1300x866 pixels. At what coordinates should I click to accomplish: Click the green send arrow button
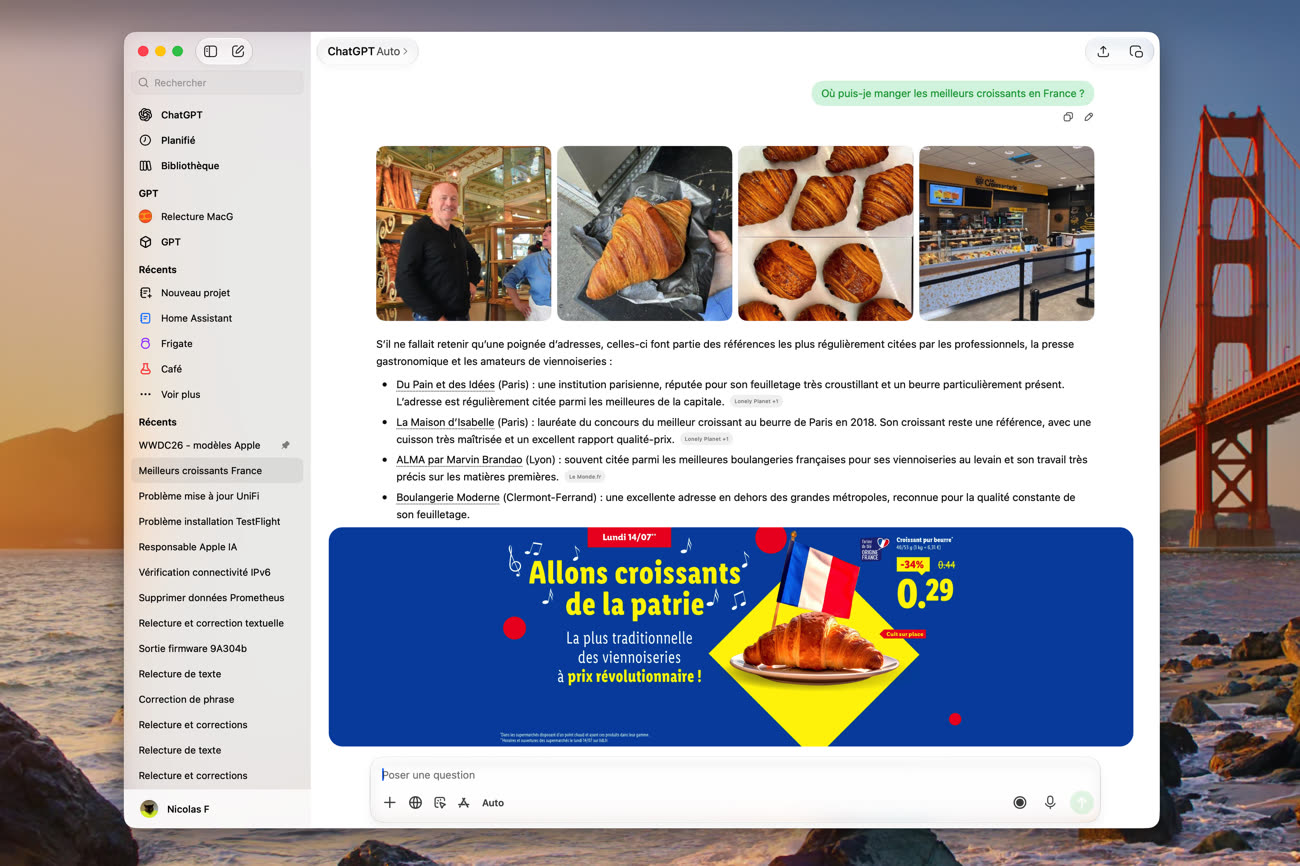(x=1081, y=802)
